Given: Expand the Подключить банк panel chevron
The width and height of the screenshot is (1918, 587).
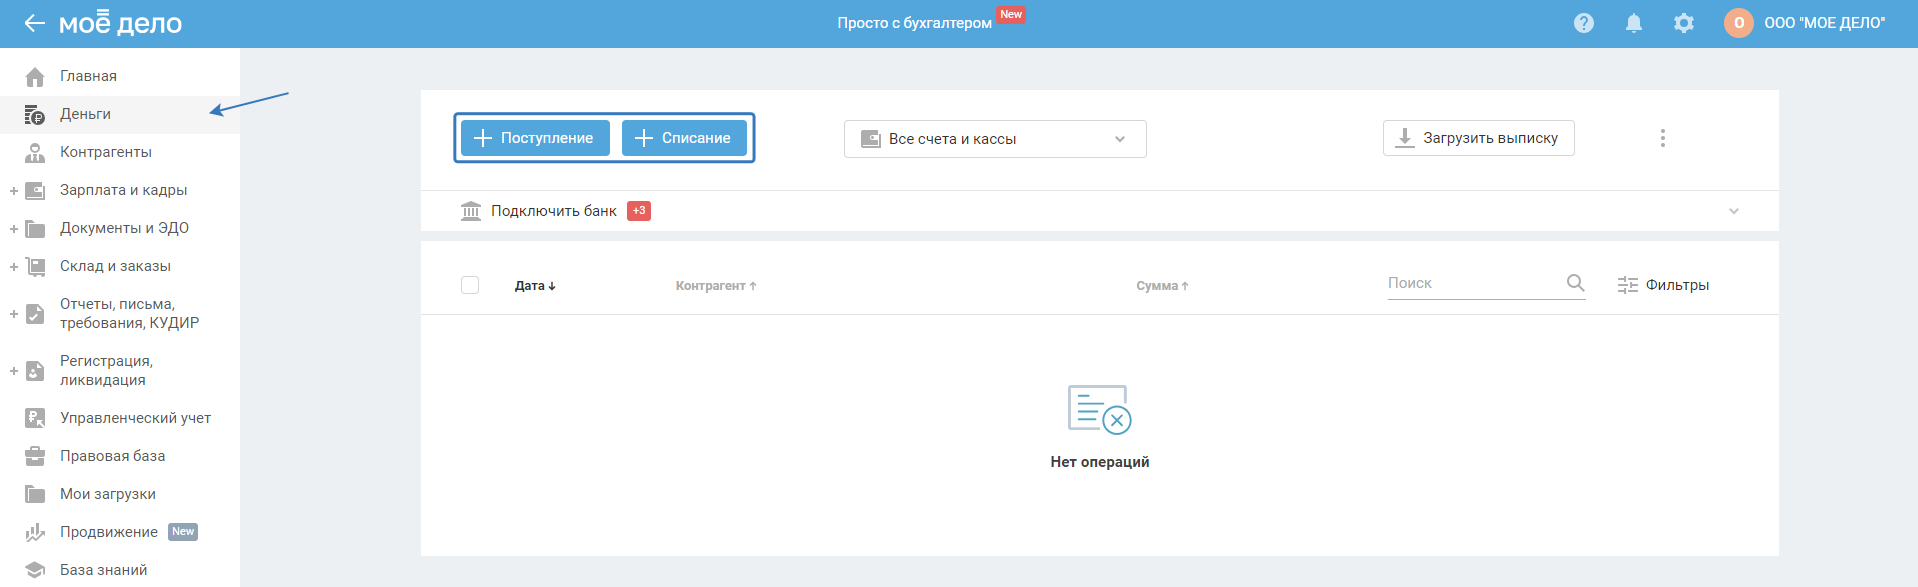Looking at the screenshot, I should 1734,211.
